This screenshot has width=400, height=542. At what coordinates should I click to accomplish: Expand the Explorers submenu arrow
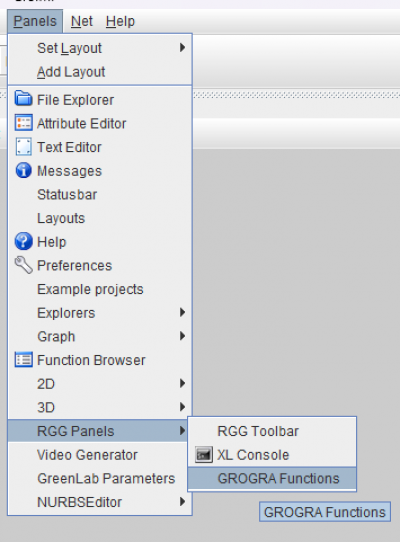click(182, 312)
